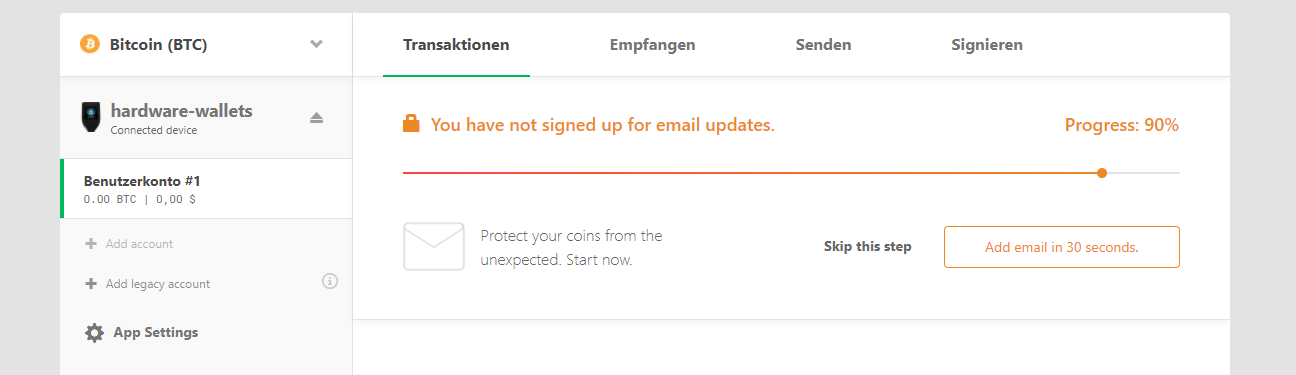Expand the Bitcoin (BTC) coin dropdown chevron

coord(316,44)
